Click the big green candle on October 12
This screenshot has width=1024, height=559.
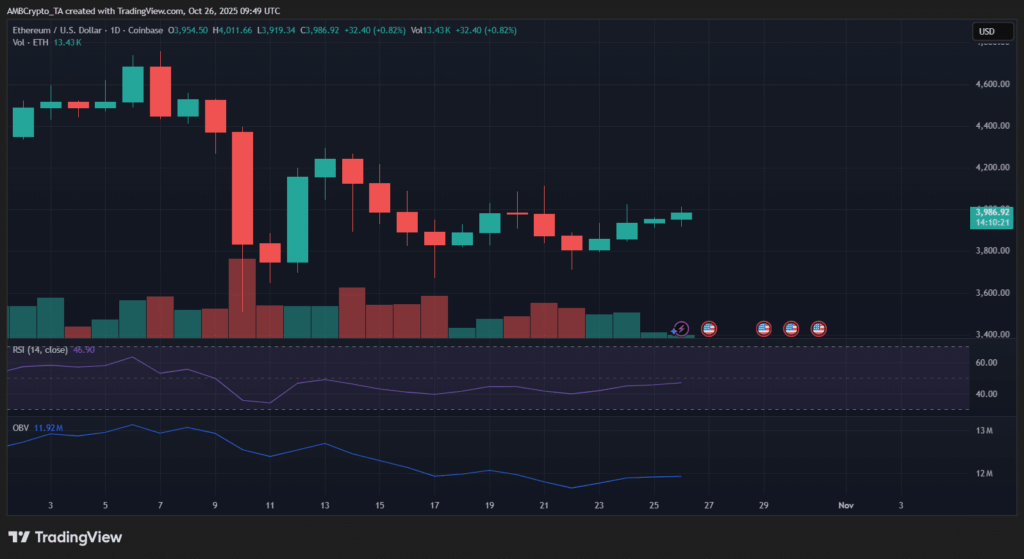297,220
